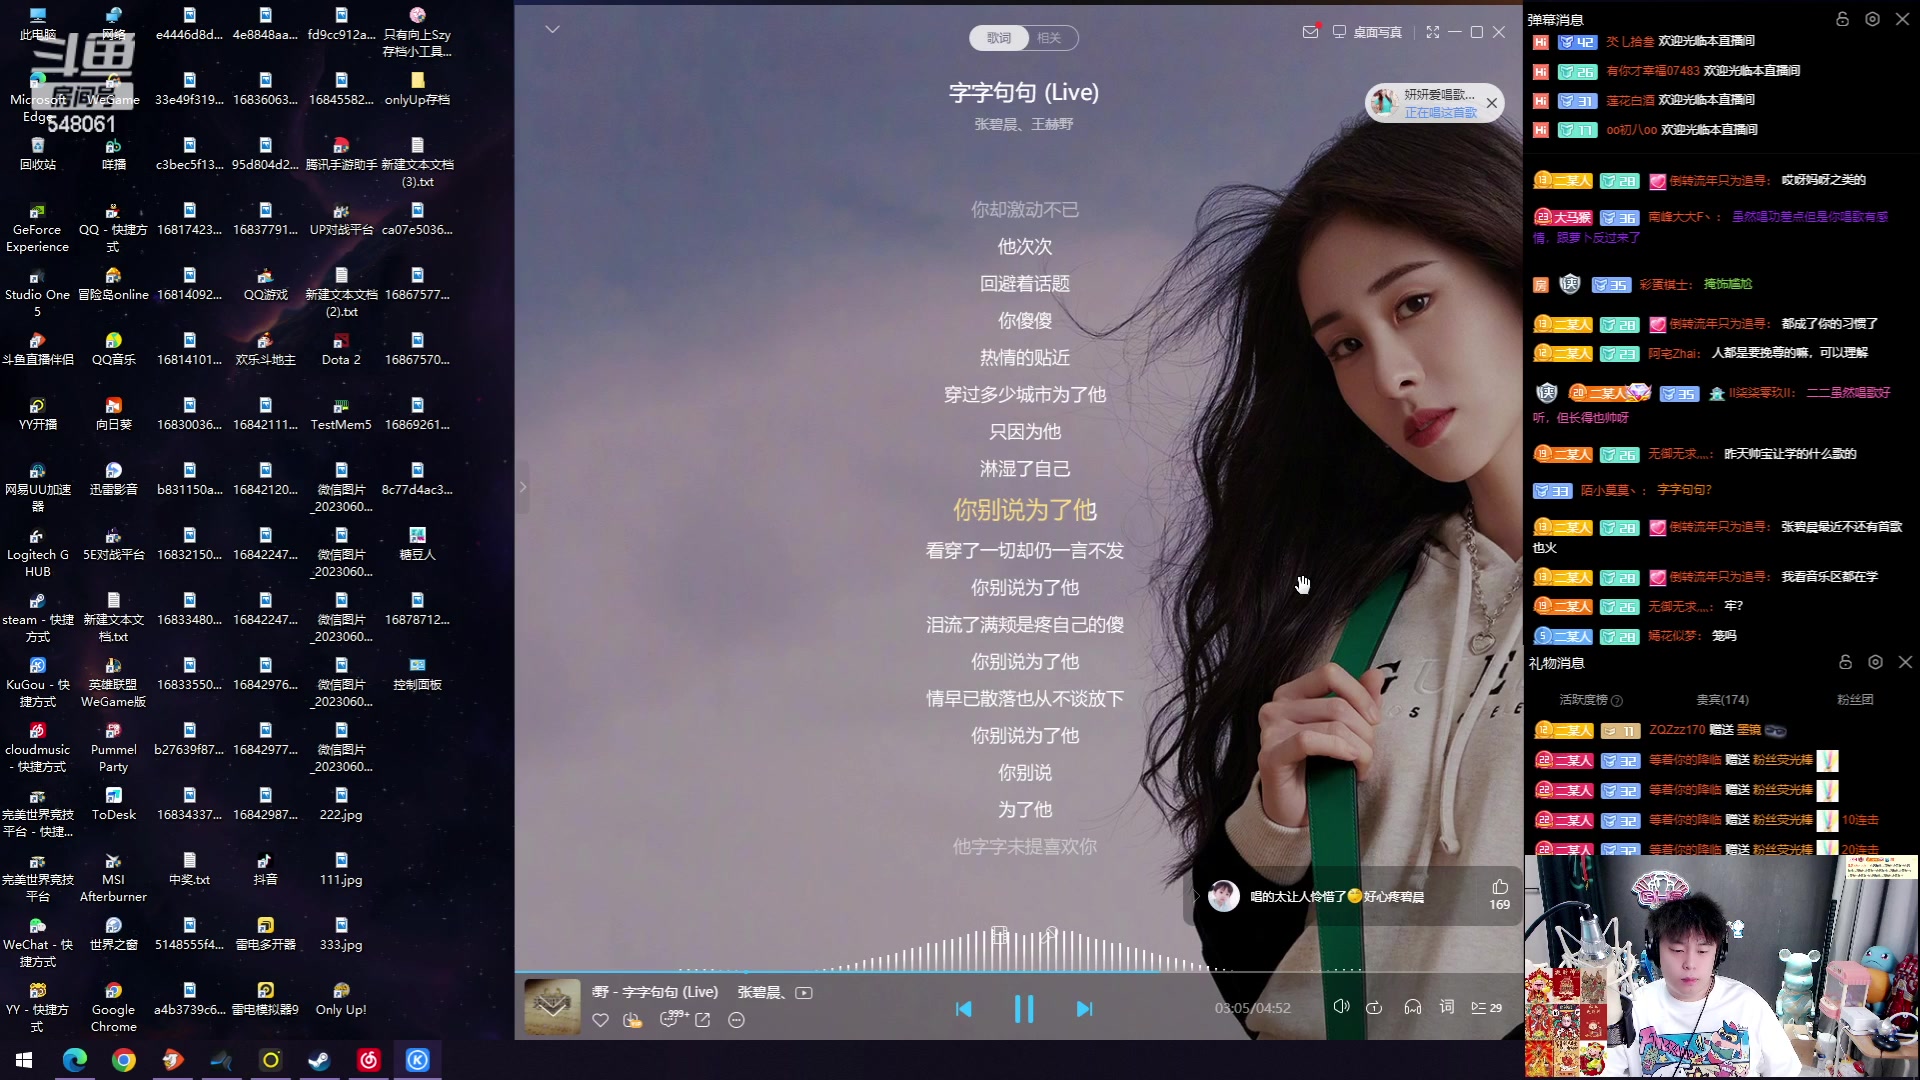
Task: Open the 粉丝团 tab
Action: (x=1855, y=700)
